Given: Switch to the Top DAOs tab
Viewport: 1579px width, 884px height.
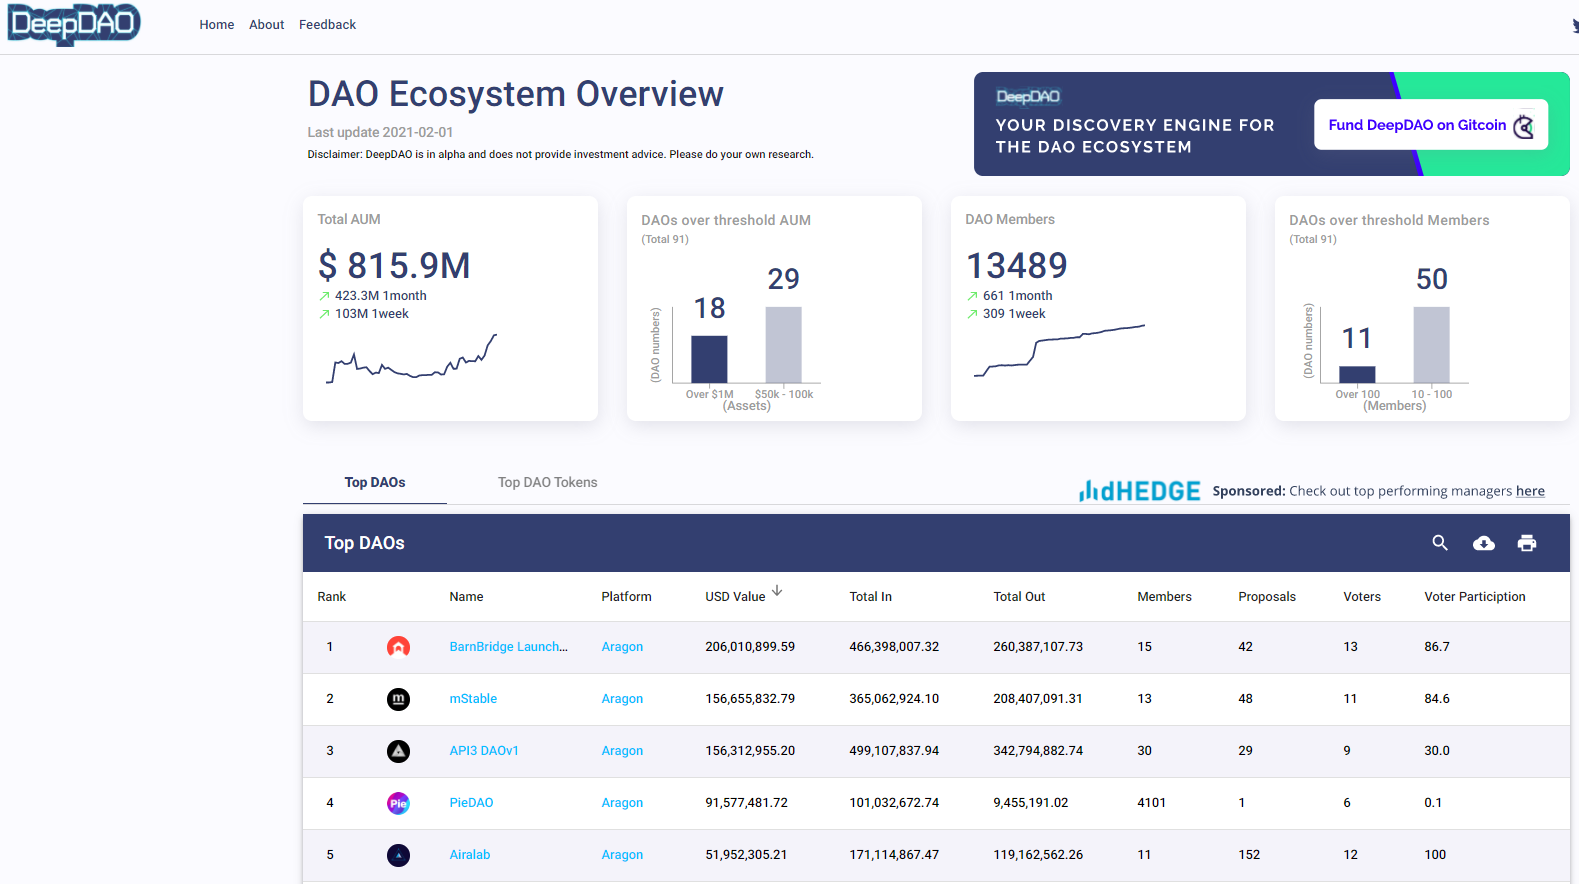Looking at the screenshot, I should click(375, 482).
